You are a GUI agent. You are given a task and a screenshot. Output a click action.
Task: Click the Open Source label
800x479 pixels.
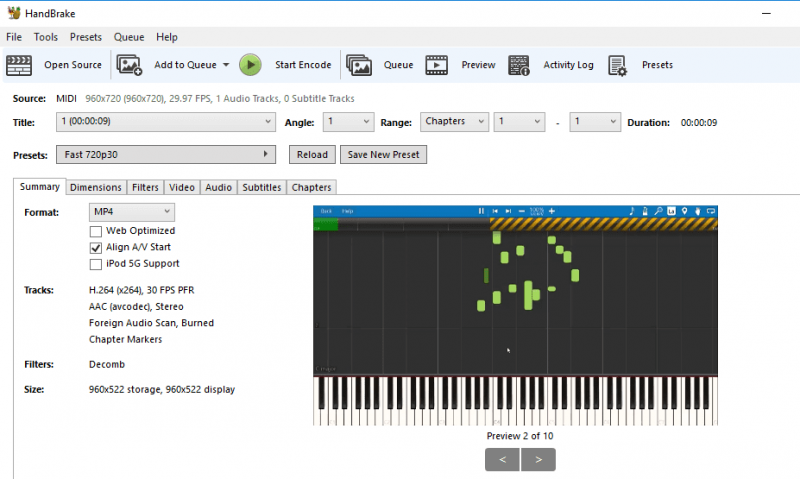(73, 65)
